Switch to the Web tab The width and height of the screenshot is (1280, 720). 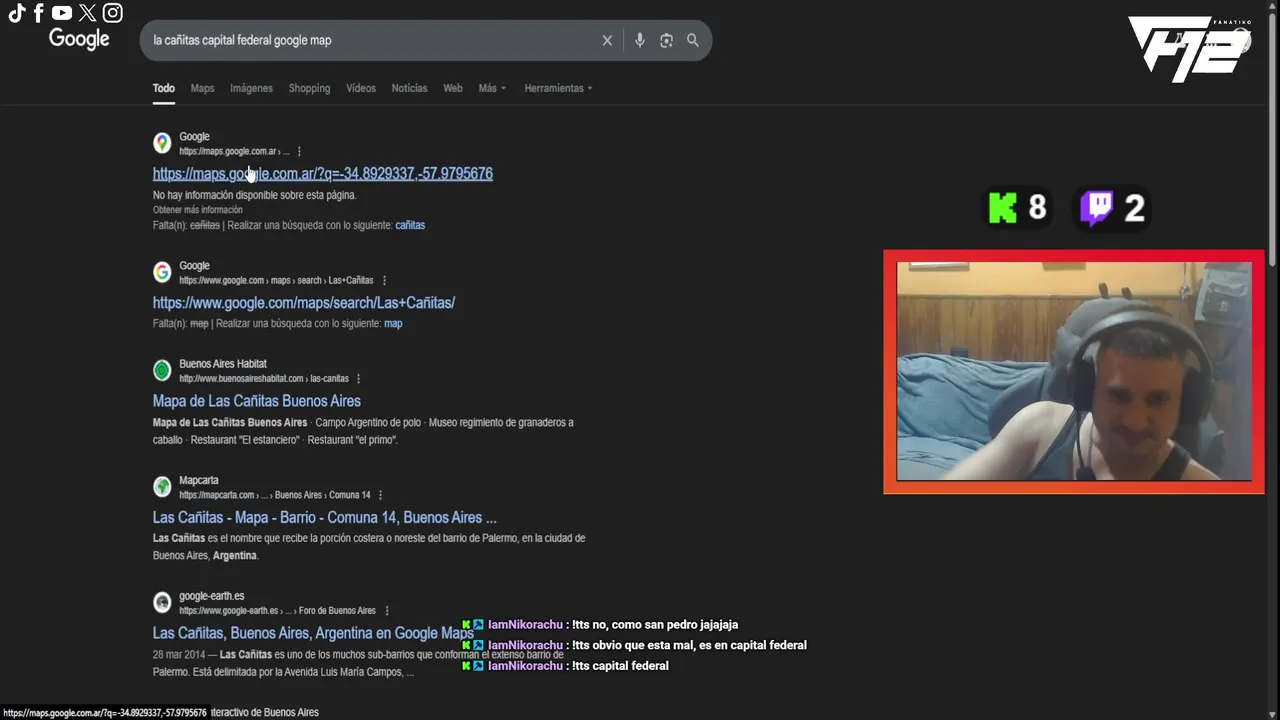[453, 88]
